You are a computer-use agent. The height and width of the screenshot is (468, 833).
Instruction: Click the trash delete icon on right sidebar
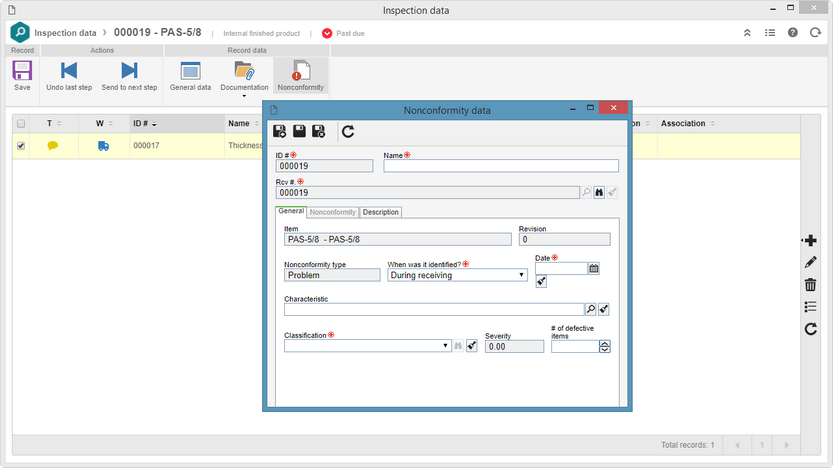pyautogui.click(x=810, y=285)
